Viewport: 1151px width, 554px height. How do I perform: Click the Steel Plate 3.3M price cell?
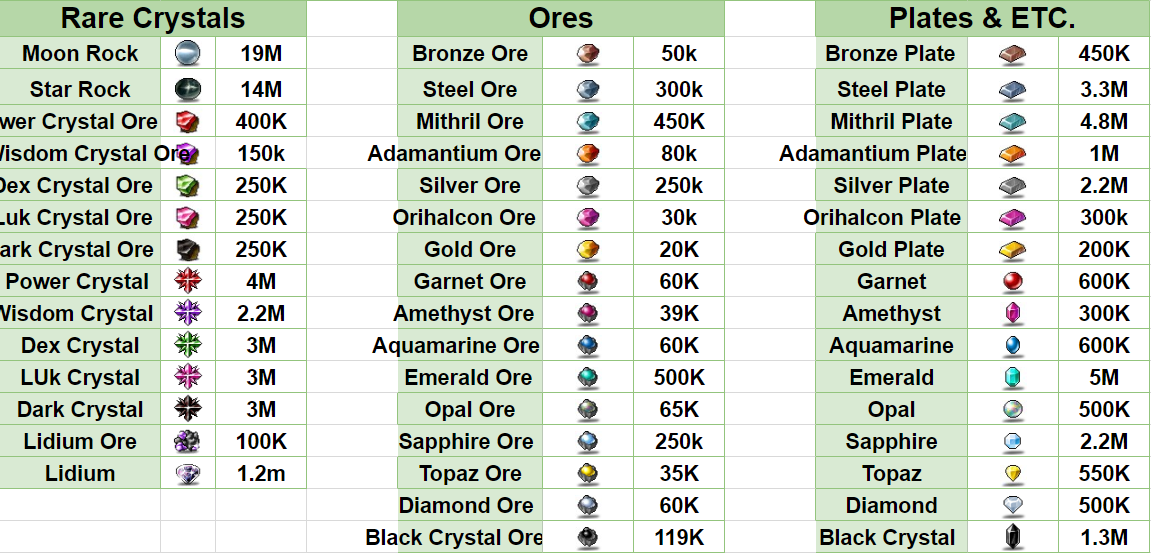coord(1103,90)
